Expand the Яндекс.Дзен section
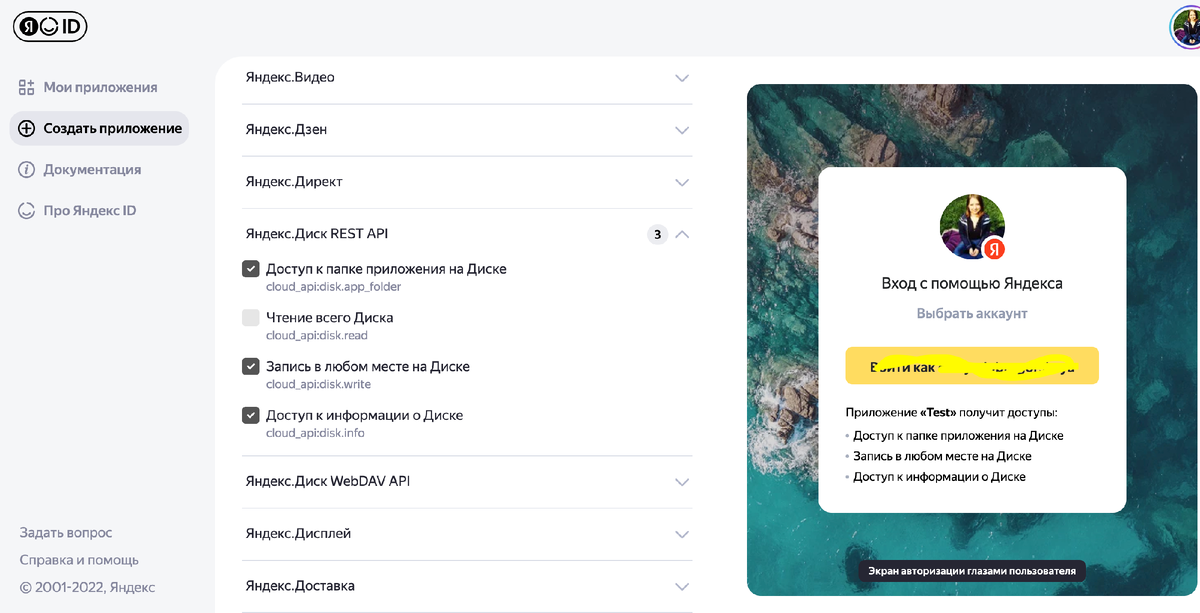 [x=467, y=130]
